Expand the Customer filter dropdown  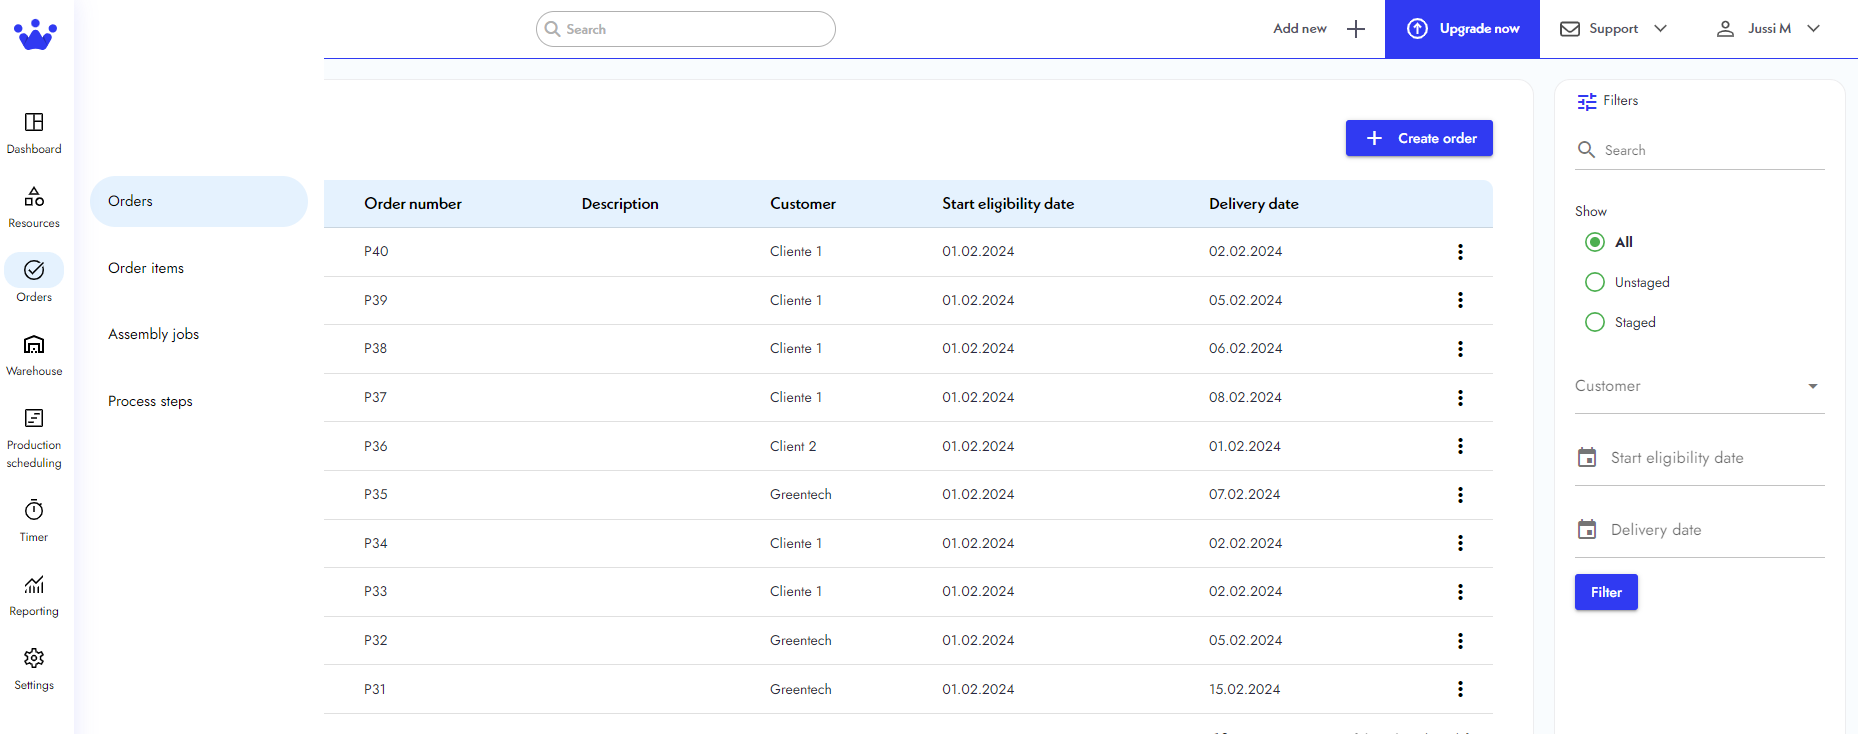1698,386
